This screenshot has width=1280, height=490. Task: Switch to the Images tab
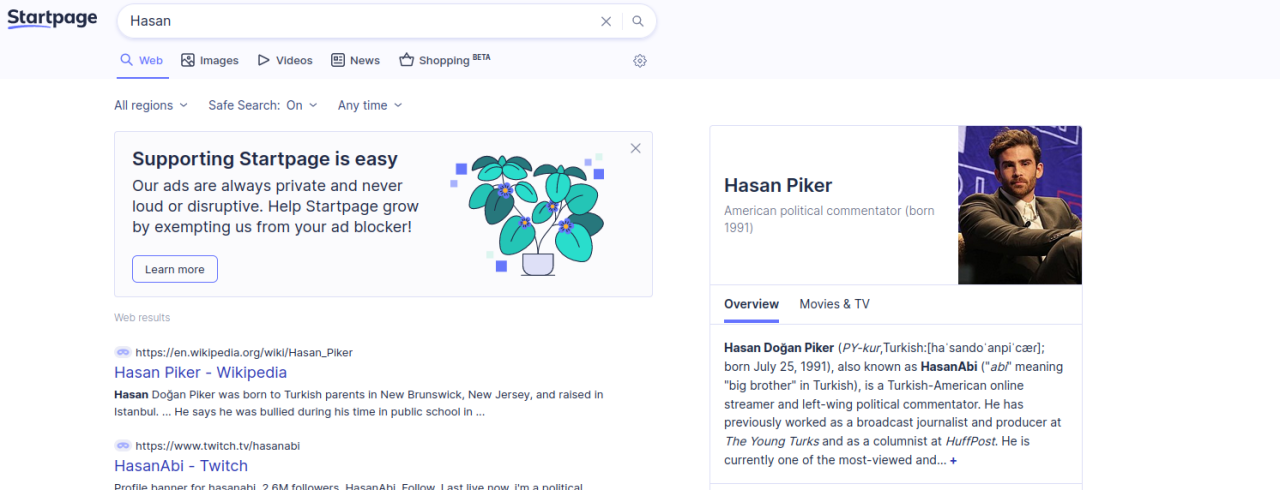[x=210, y=60]
